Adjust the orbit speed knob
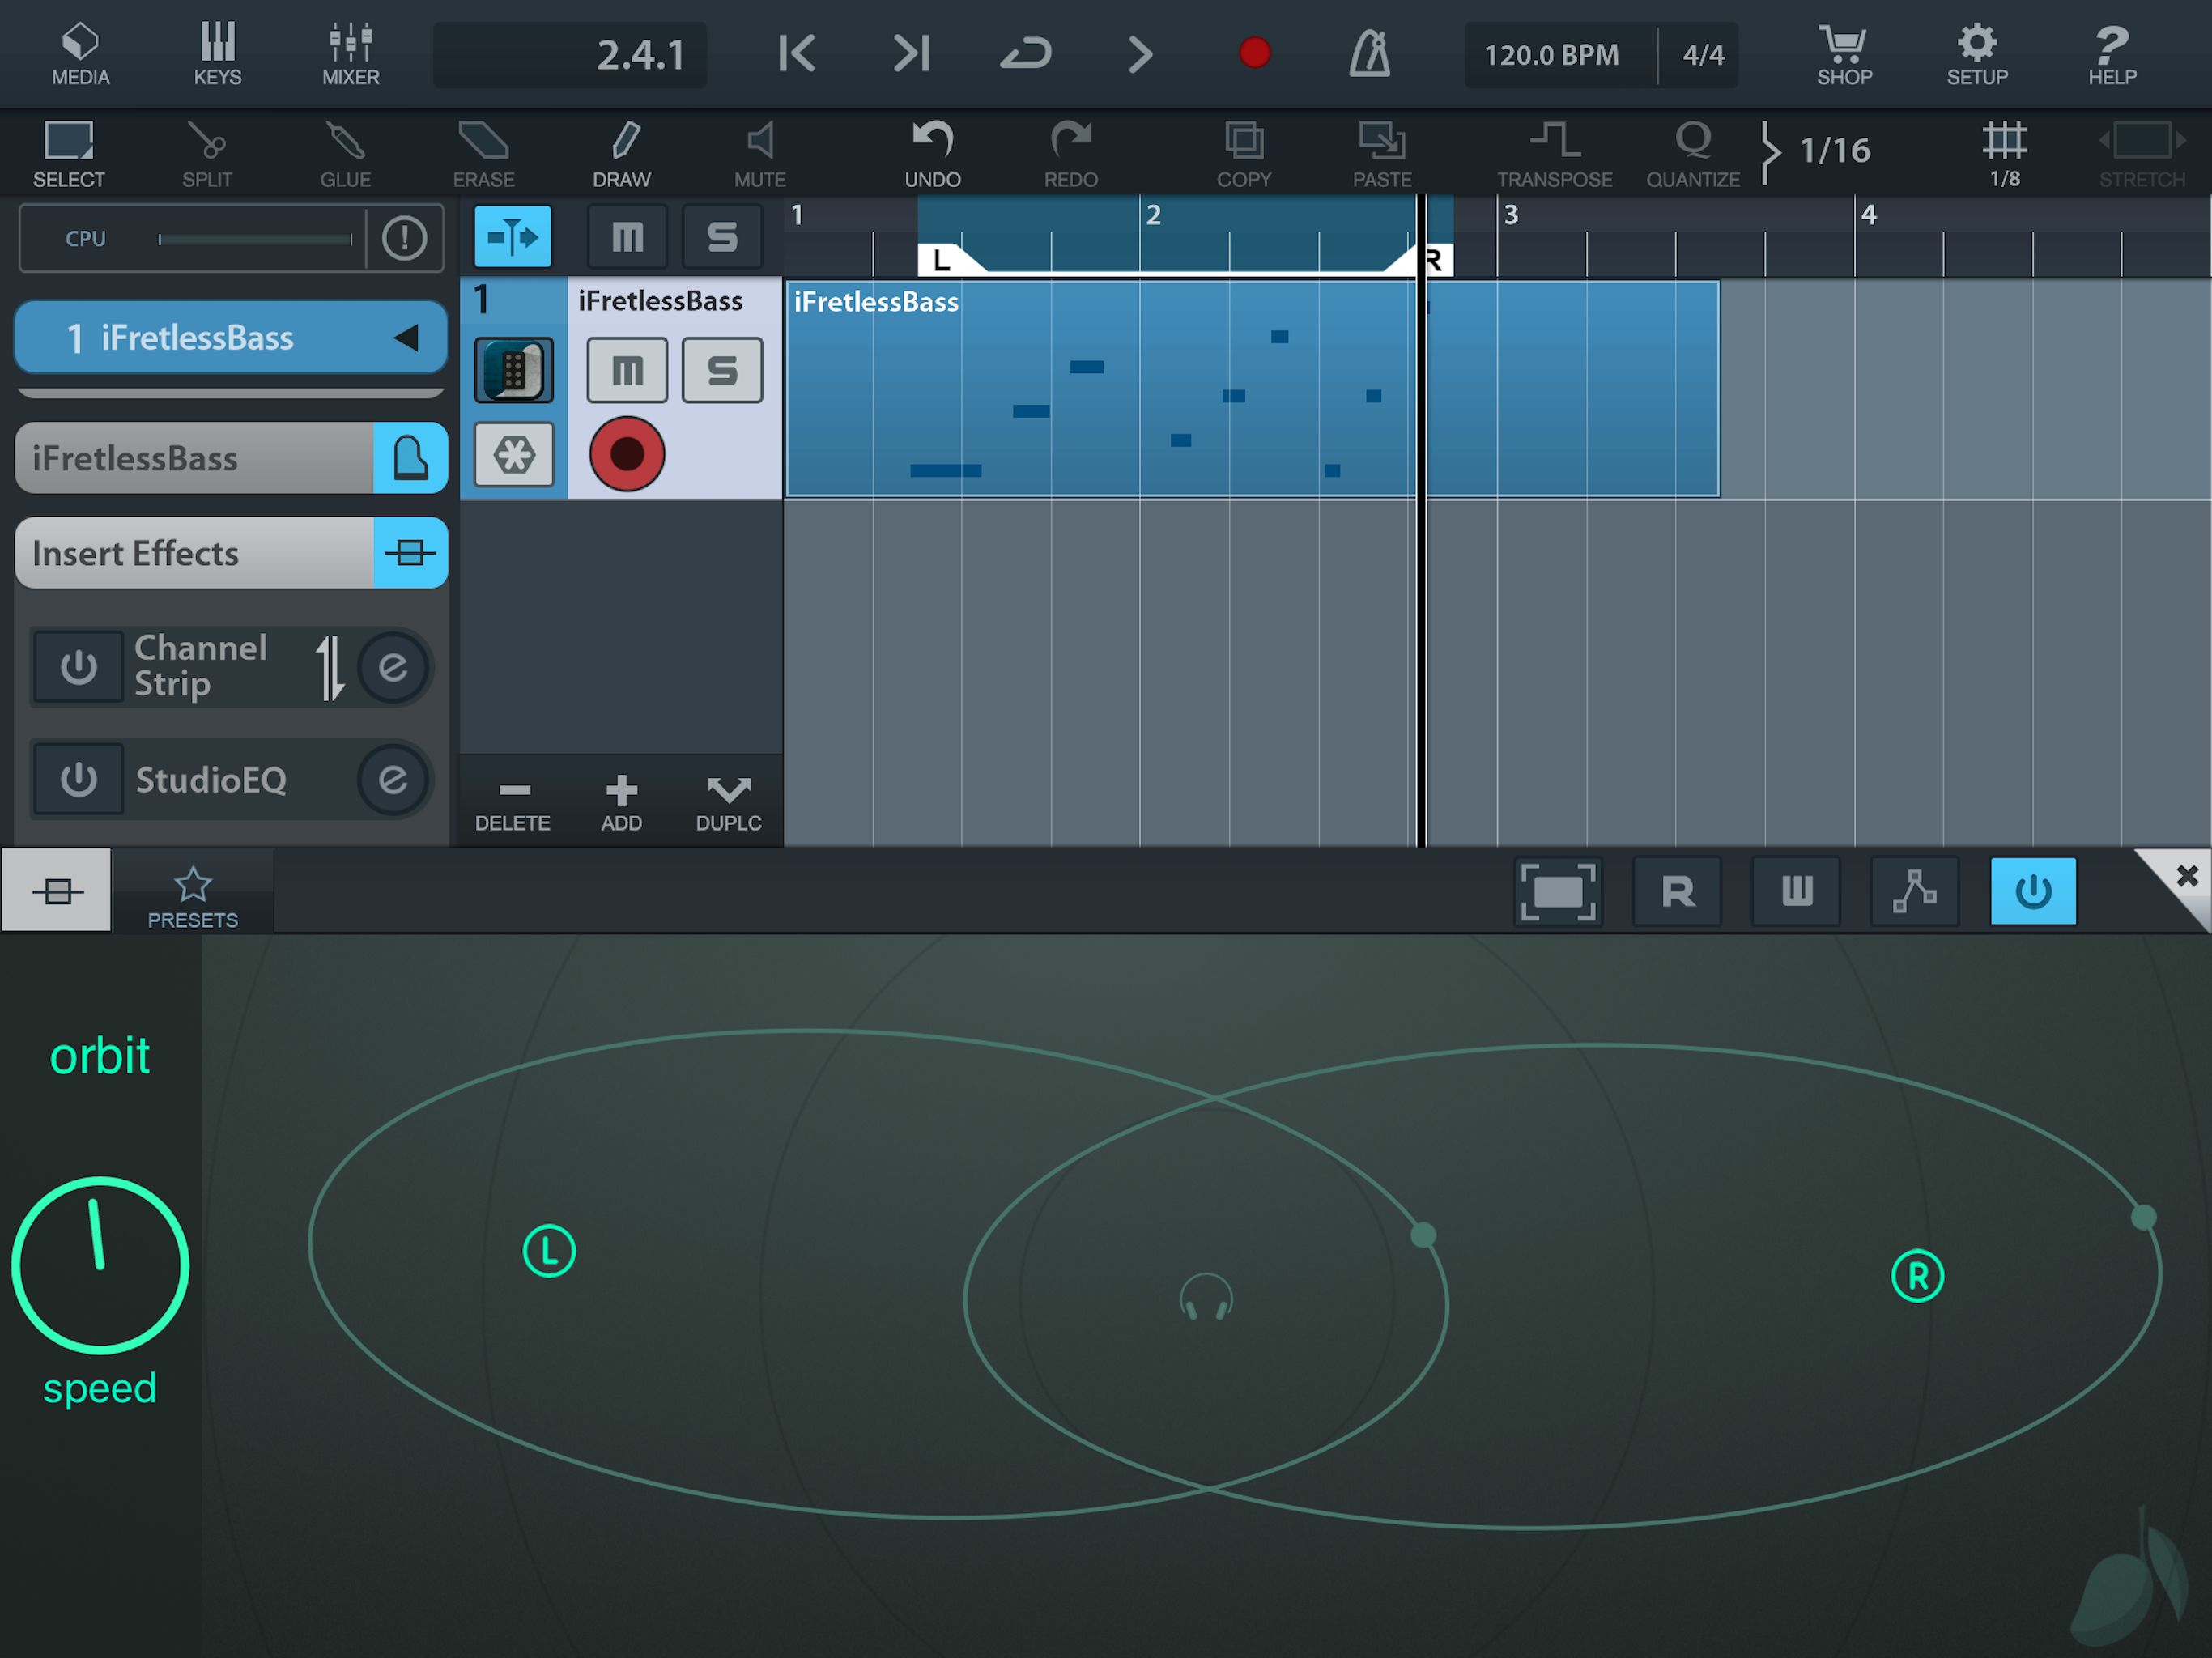2212x1658 pixels. click(100, 1264)
